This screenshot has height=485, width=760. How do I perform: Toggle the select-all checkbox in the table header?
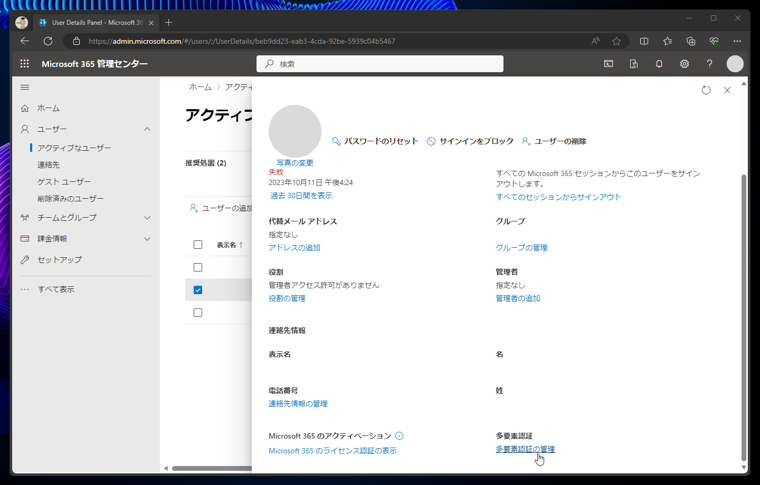point(198,244)
